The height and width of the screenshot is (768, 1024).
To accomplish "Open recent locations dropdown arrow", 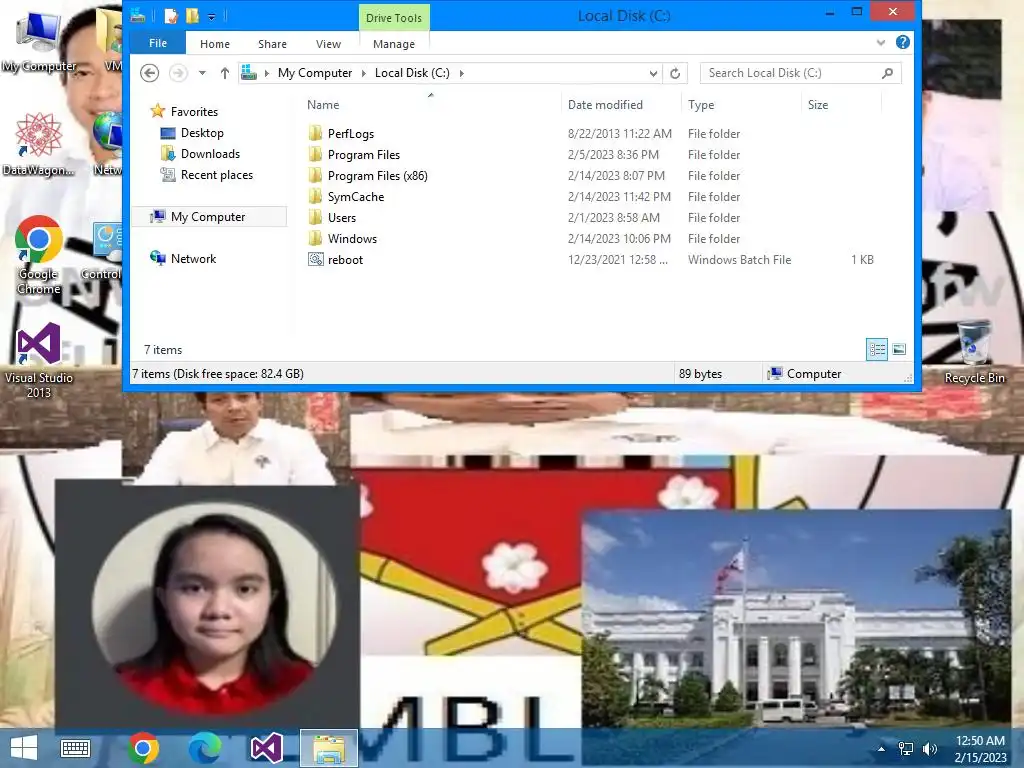I will click(202, 73).
